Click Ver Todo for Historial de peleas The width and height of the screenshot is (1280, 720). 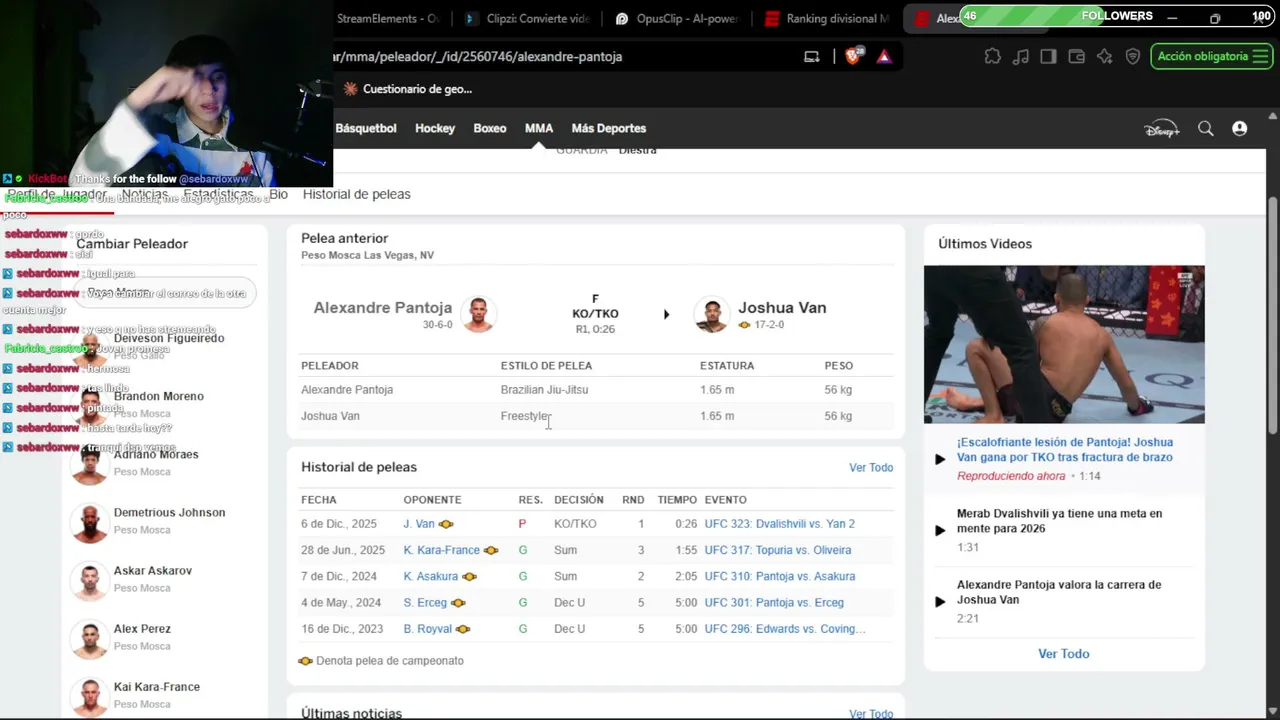coord(871,468)
